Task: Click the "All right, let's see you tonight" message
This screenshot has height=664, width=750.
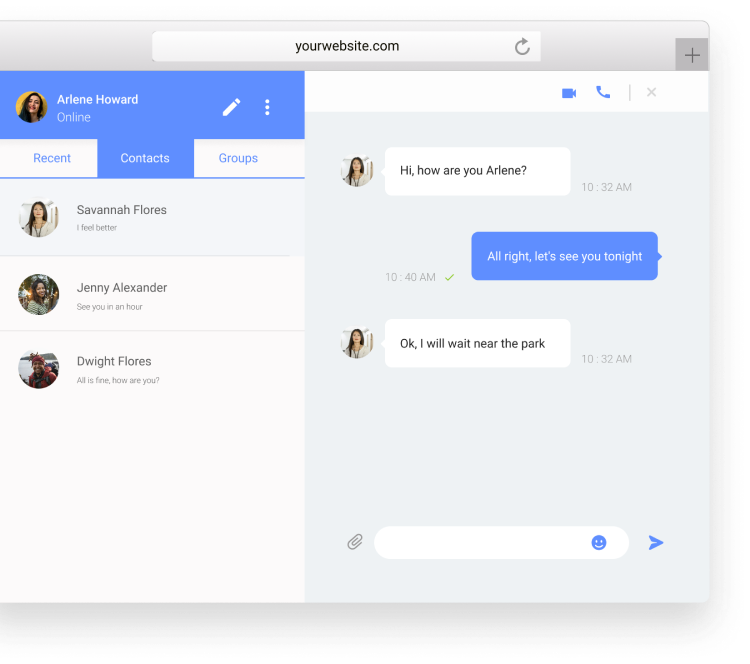Action: 564,257
